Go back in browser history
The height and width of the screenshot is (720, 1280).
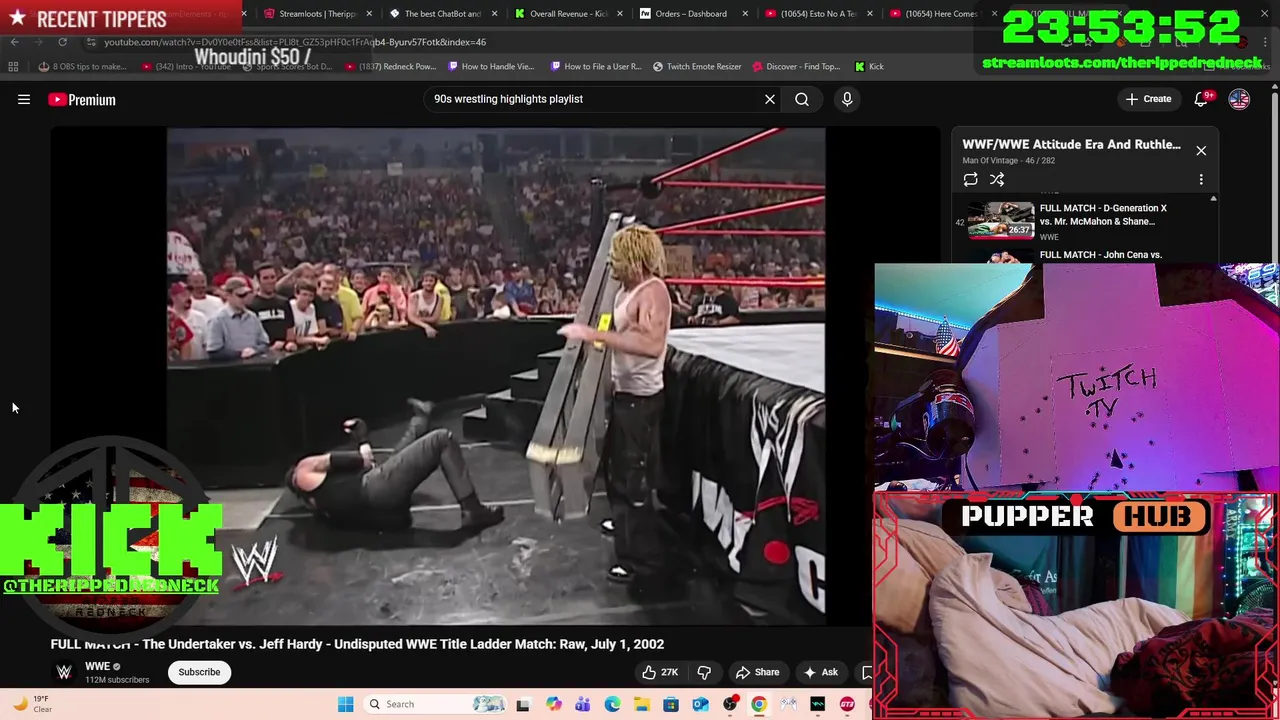pyautogui.click(x=14, y=42)
